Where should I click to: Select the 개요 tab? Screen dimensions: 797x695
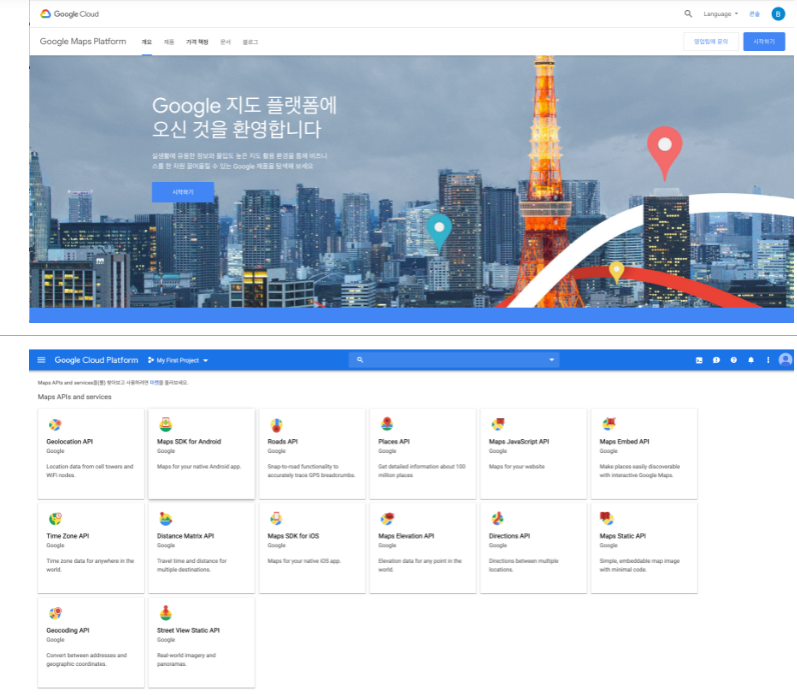(x=146, y=42)
